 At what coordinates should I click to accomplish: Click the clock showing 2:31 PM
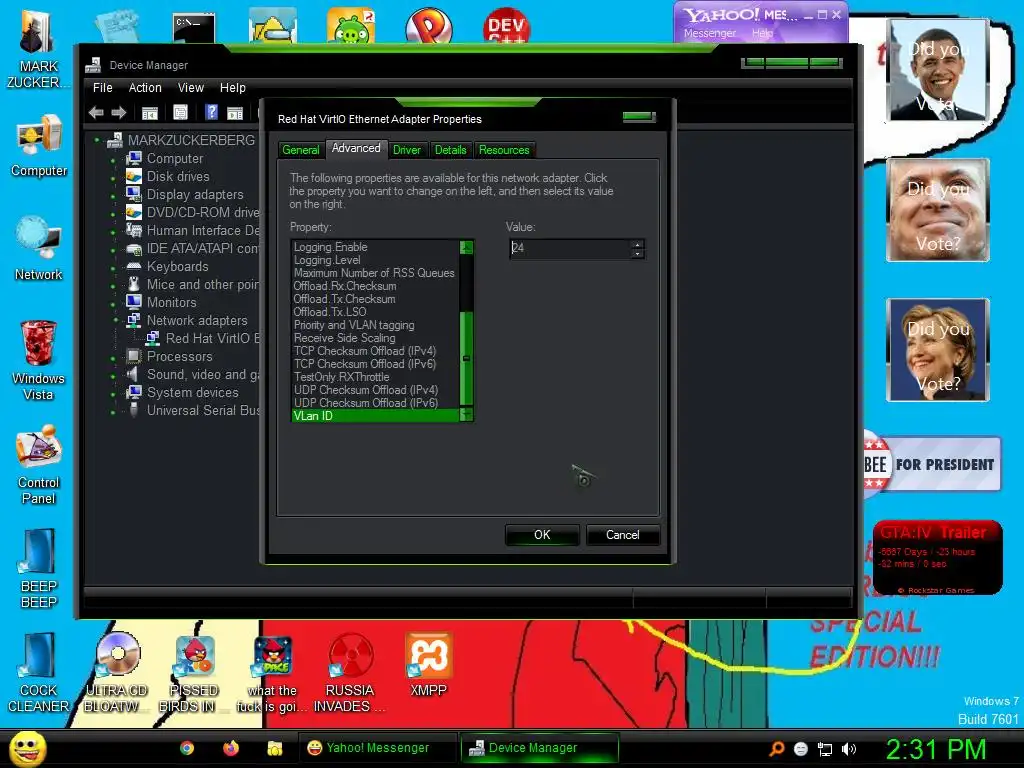point(935,749)
